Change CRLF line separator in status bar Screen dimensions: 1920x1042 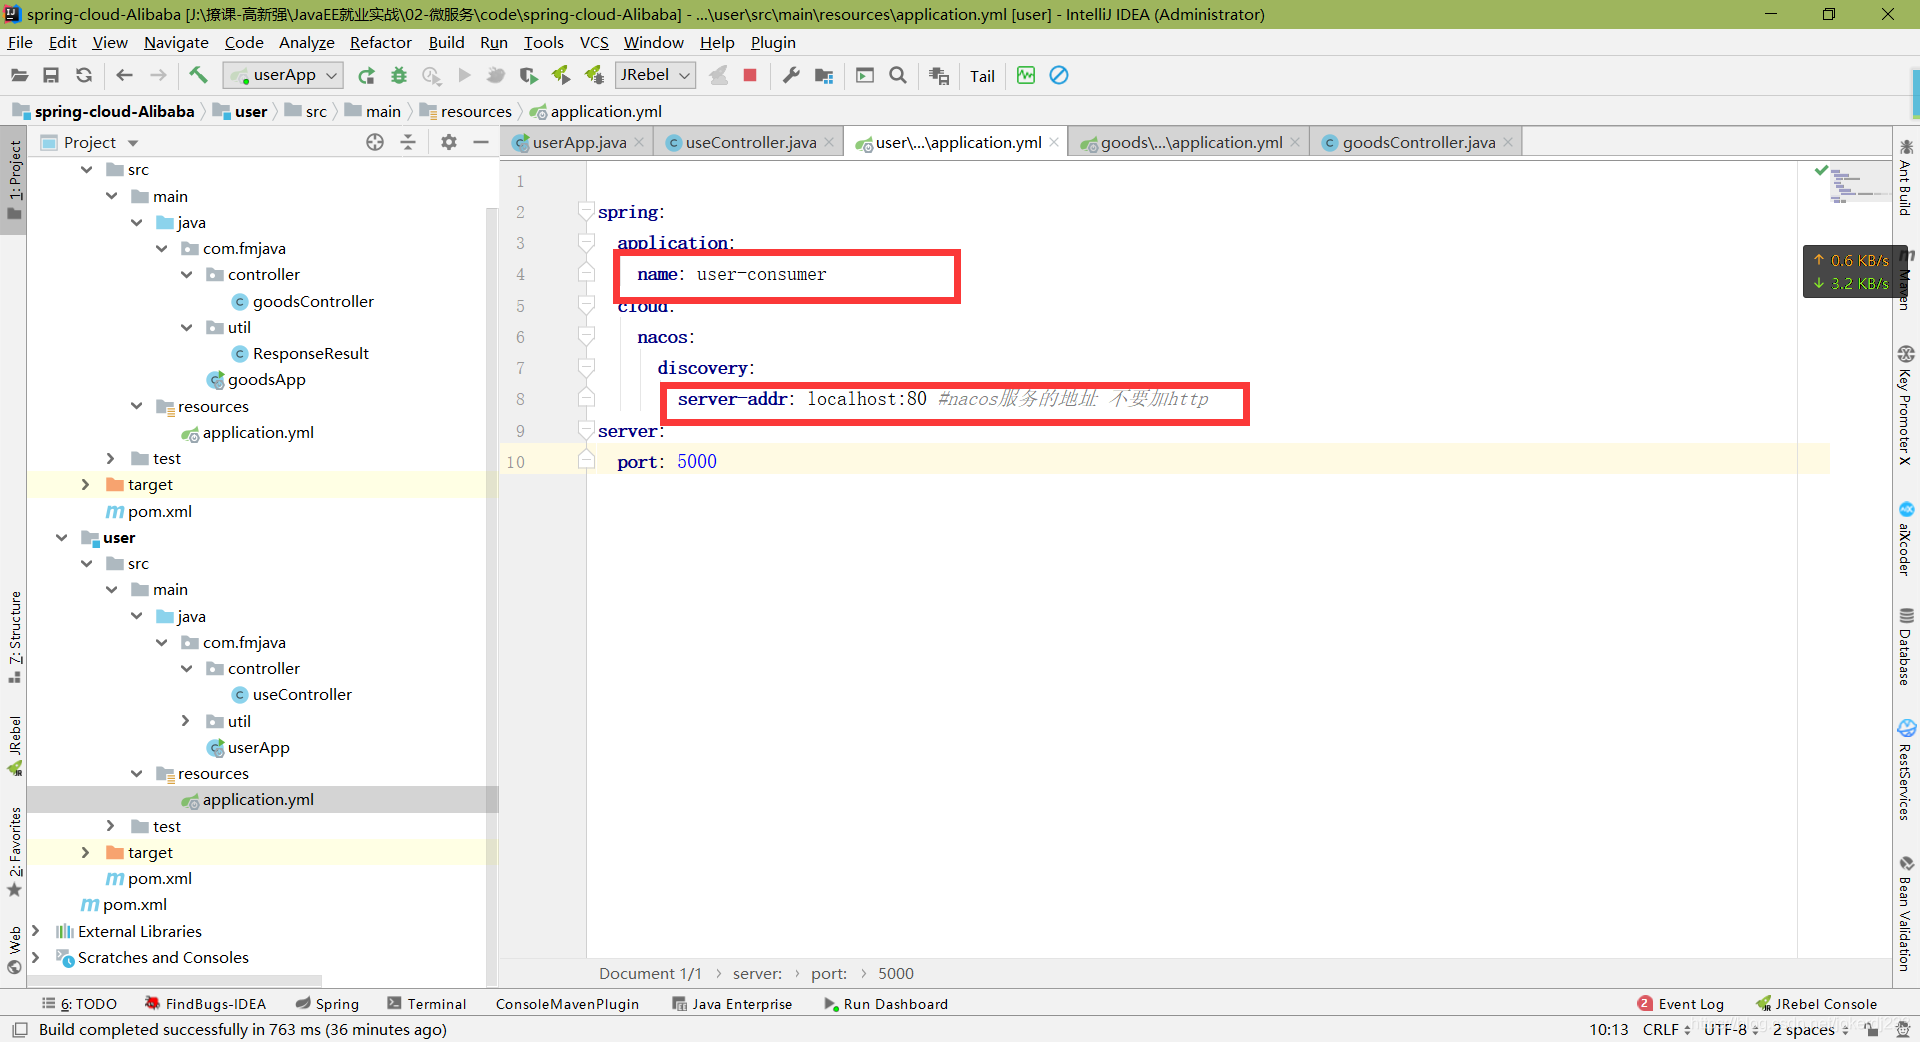pyautogui.click(x=1666, y=1029)
